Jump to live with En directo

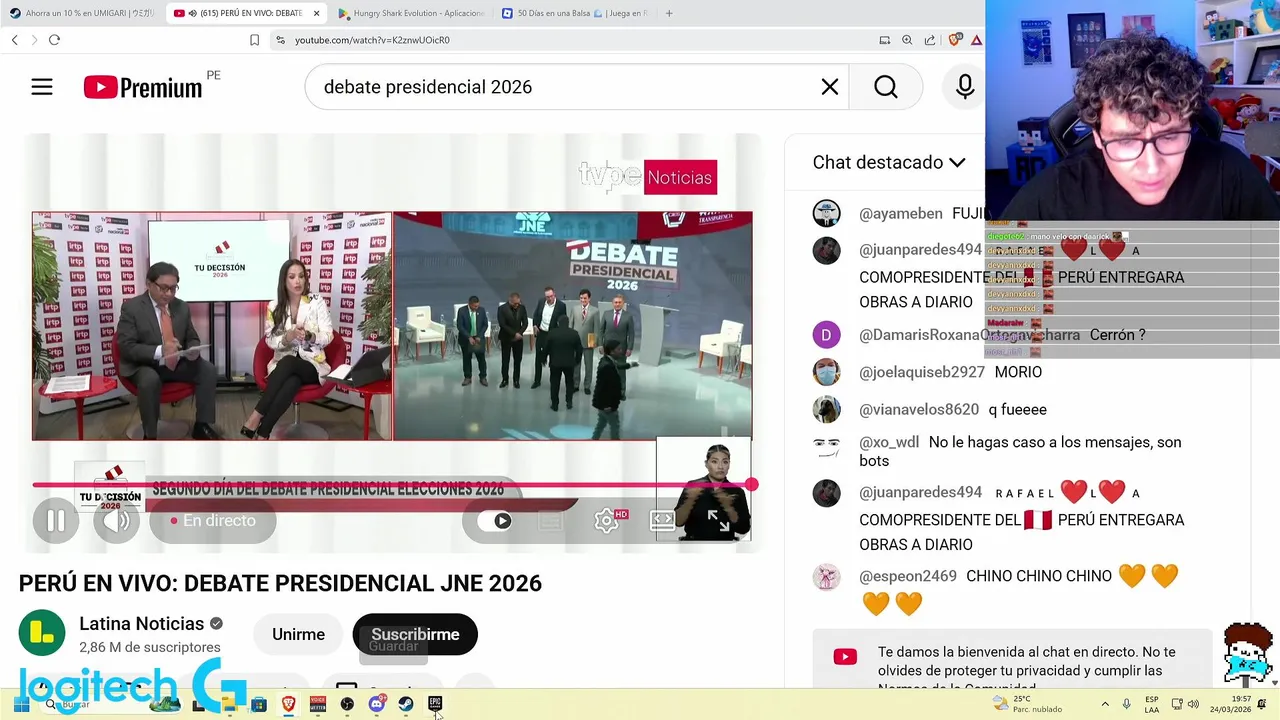click(x=213, y=521)
